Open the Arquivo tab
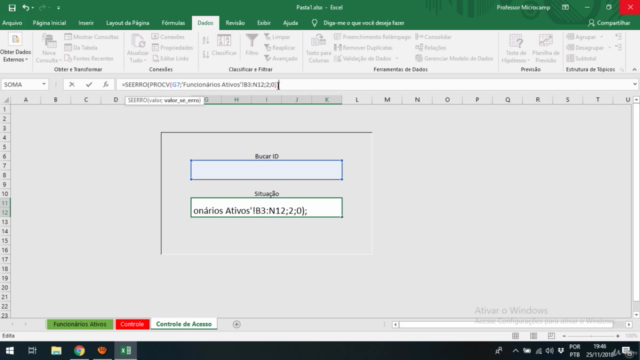This screenshot has height=360, width=640. click(12, 23)
